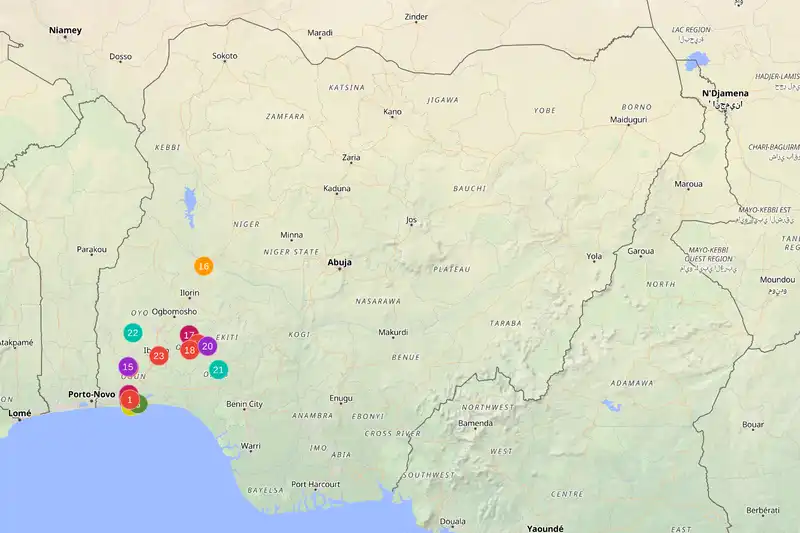
Task: Click the Parakou city label
Action: coord(92,249)
